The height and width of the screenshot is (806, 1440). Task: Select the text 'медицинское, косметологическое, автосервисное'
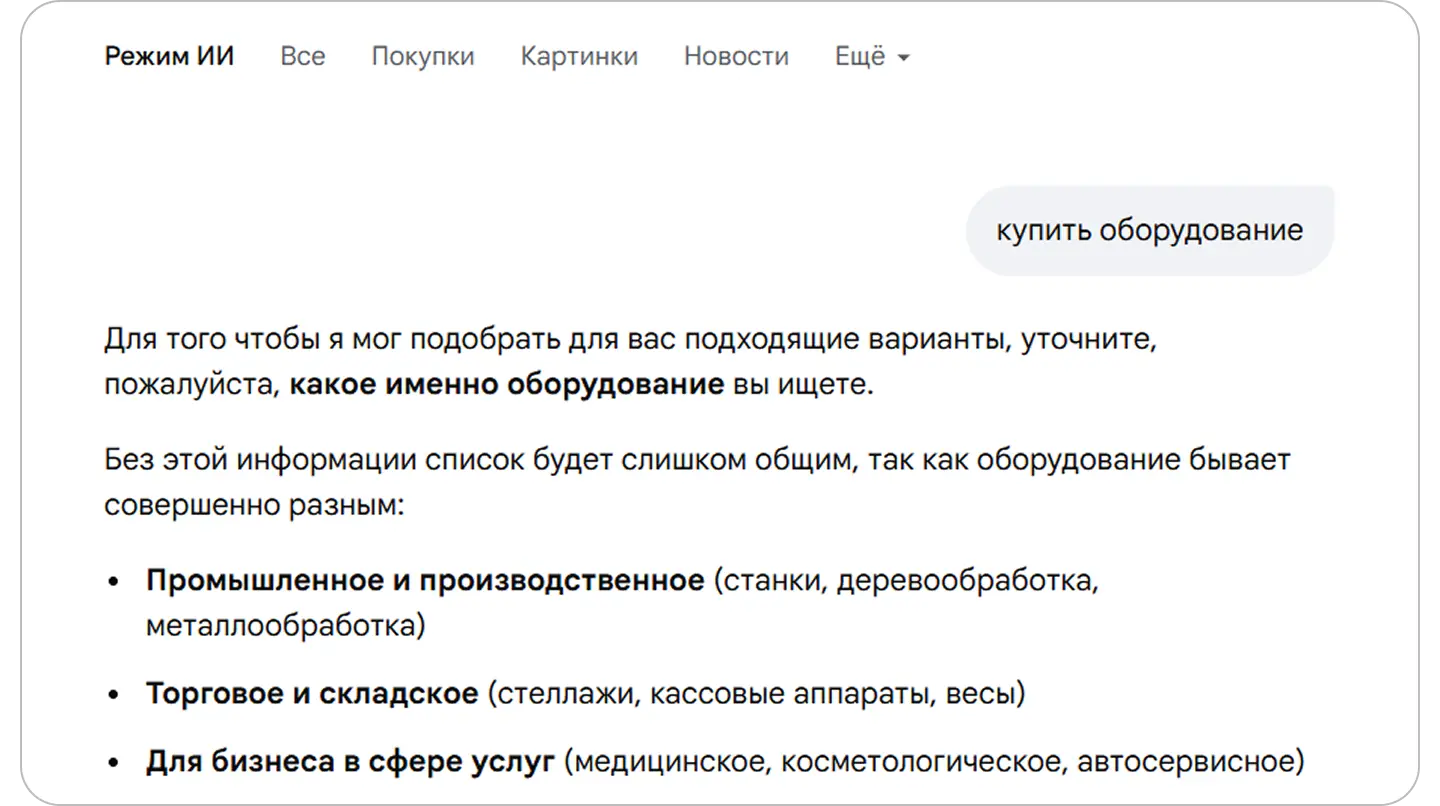pyautogui.click(x=934, y=762)
